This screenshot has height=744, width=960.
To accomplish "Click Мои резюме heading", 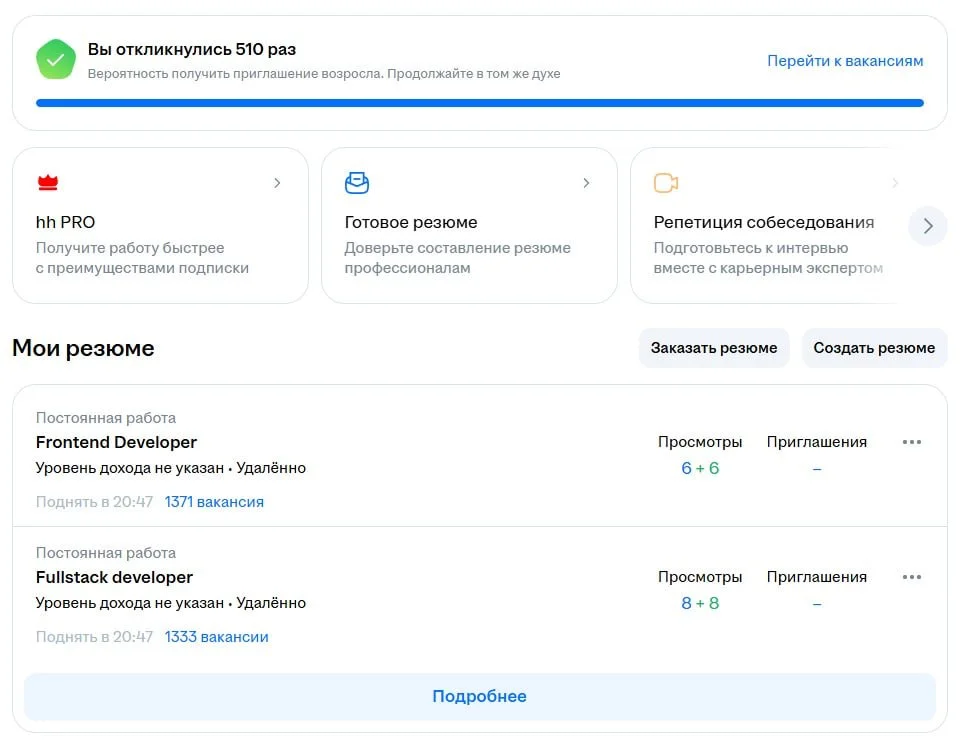I will coord(83,348).
